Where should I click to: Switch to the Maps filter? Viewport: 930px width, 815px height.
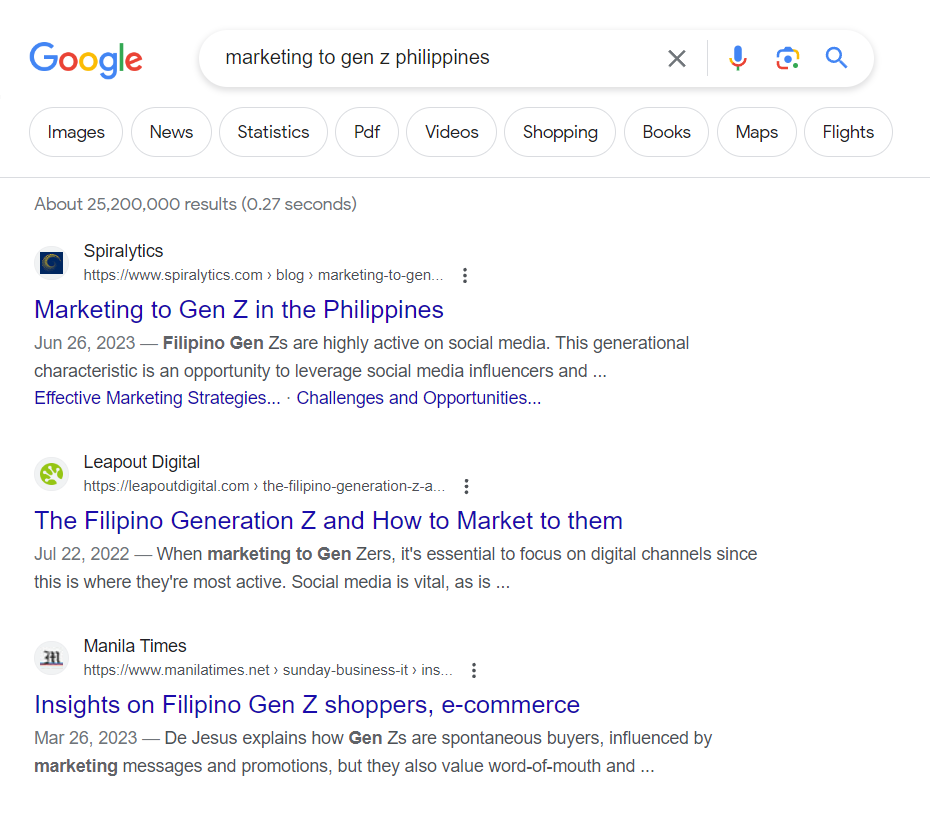(757, 132)
